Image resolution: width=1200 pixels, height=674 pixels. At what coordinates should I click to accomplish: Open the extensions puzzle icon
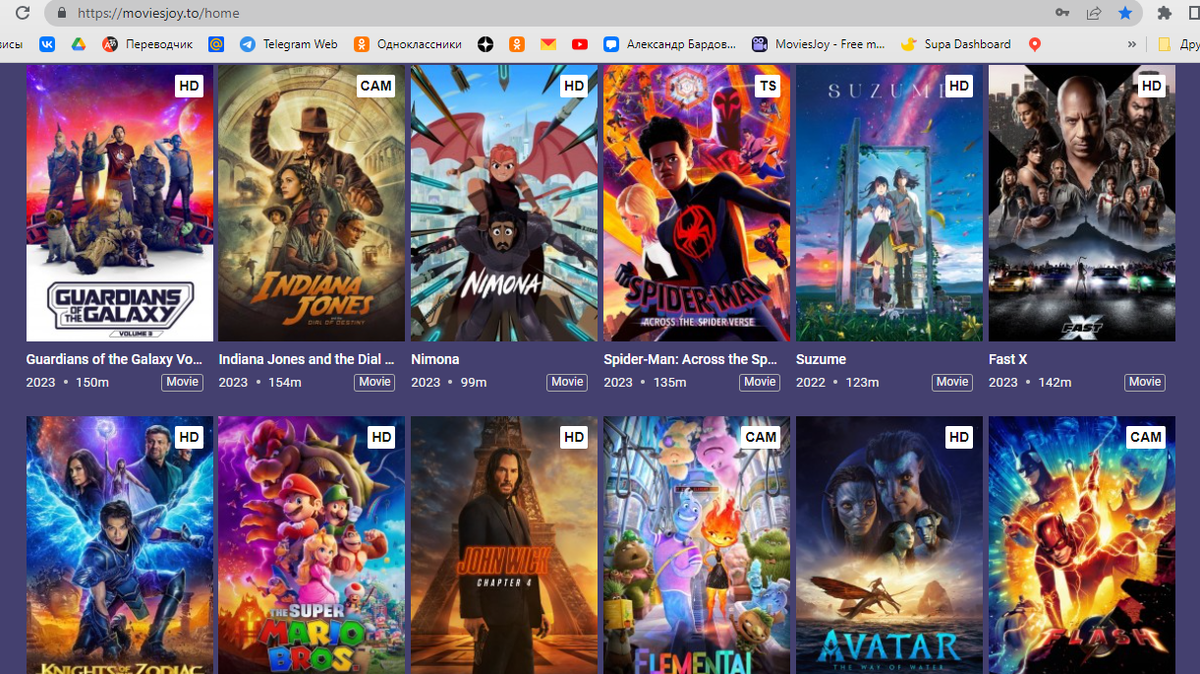(1164, 13)
